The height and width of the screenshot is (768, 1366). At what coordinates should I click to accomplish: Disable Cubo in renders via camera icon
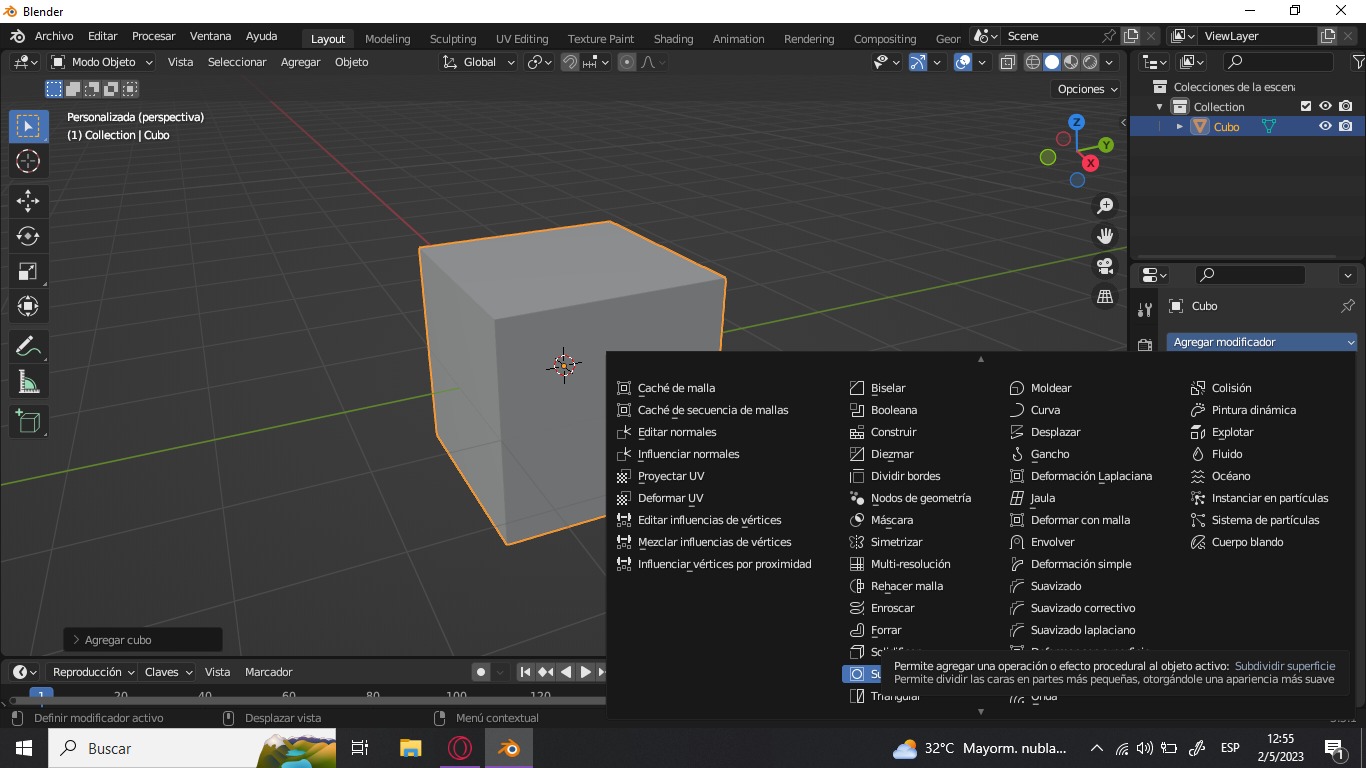point(1346,126)
